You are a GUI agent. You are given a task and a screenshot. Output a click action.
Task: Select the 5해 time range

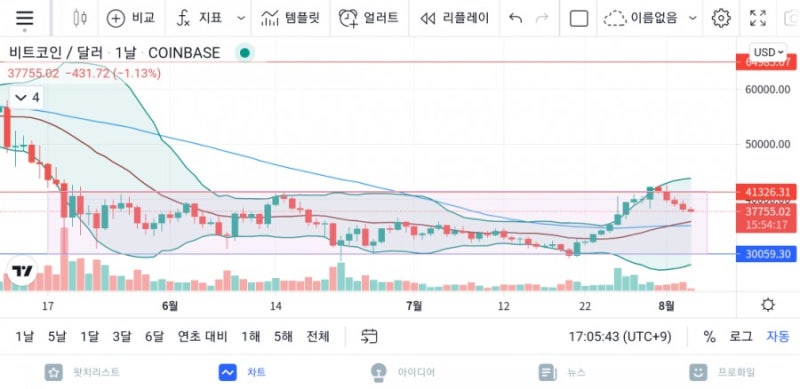click(x=283, y=336)
